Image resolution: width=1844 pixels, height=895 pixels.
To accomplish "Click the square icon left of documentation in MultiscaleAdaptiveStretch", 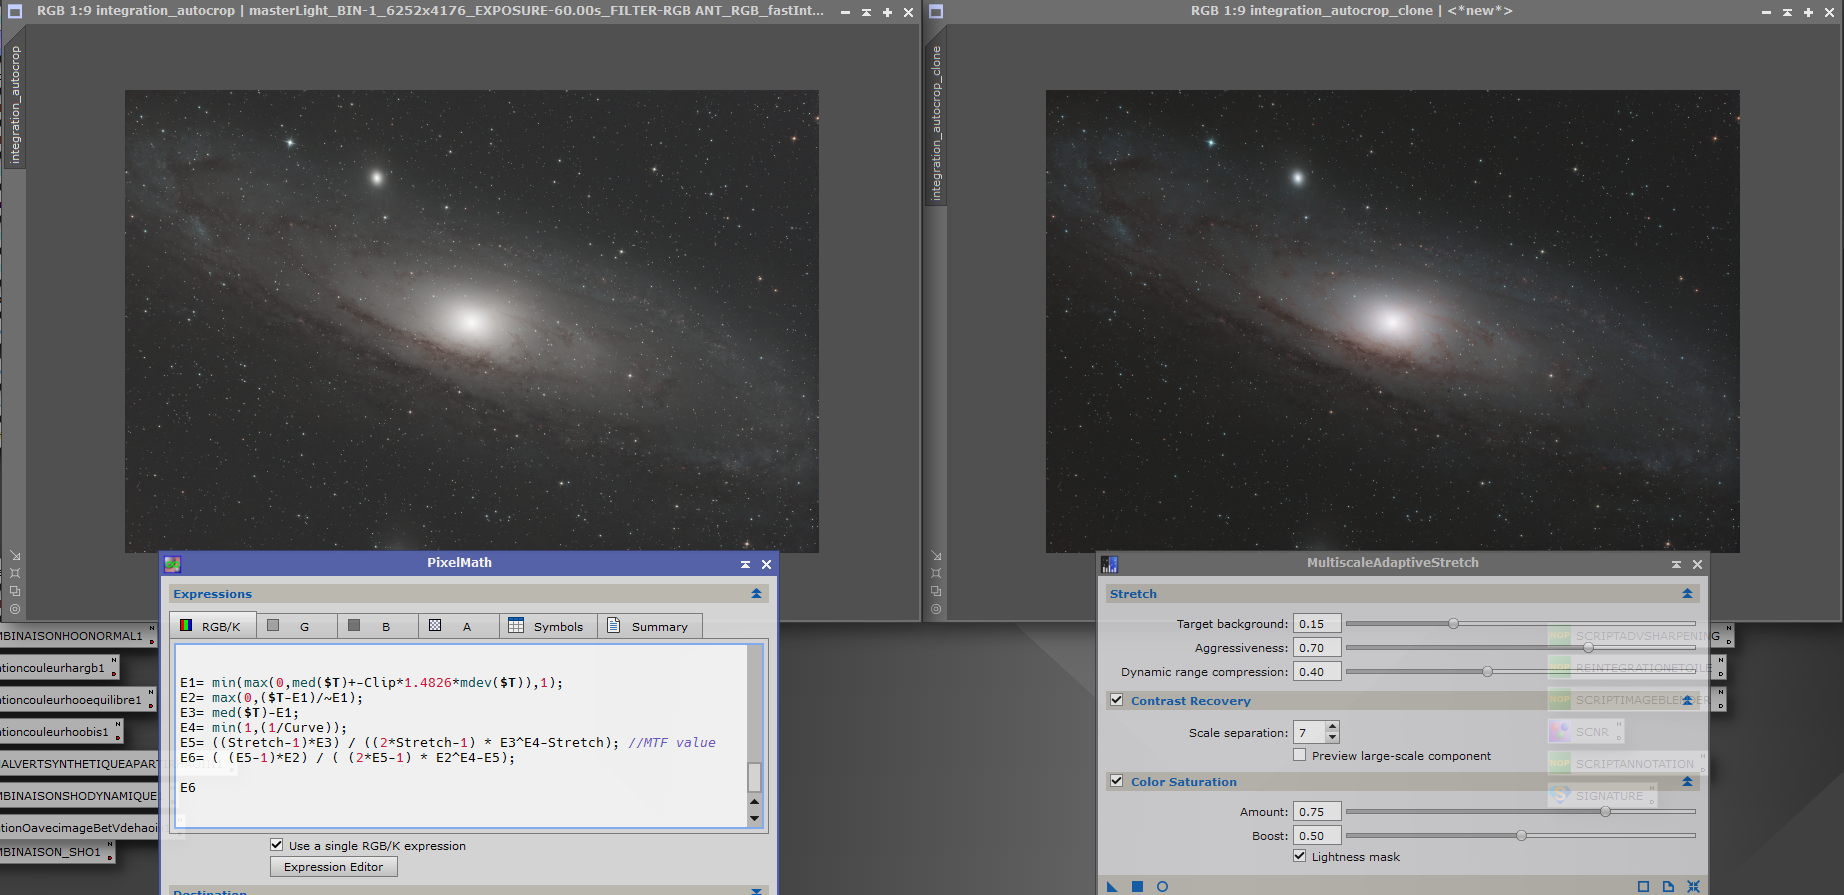I will click(1643, 887).
